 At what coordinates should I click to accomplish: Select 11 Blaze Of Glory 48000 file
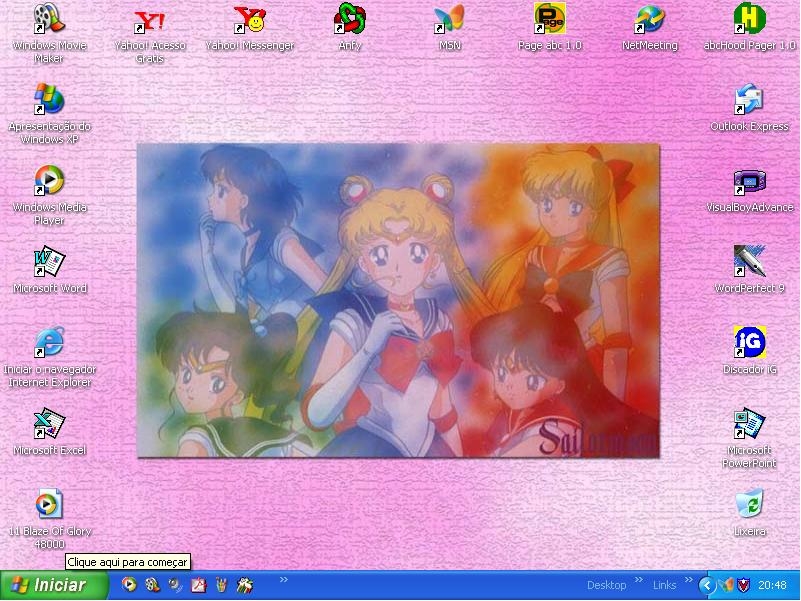[49, 504]
